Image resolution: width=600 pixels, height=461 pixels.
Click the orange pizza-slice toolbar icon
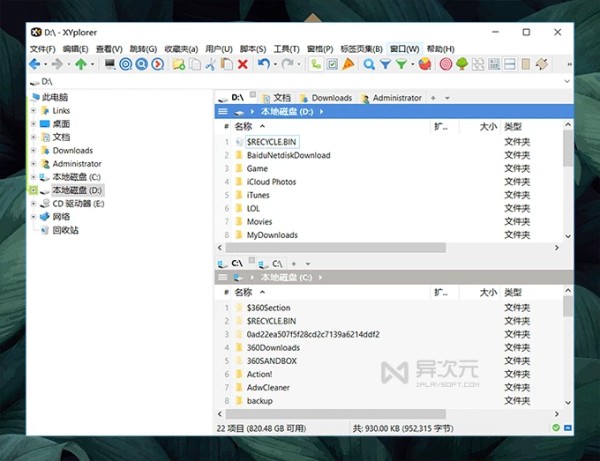[x=348, y=64]
